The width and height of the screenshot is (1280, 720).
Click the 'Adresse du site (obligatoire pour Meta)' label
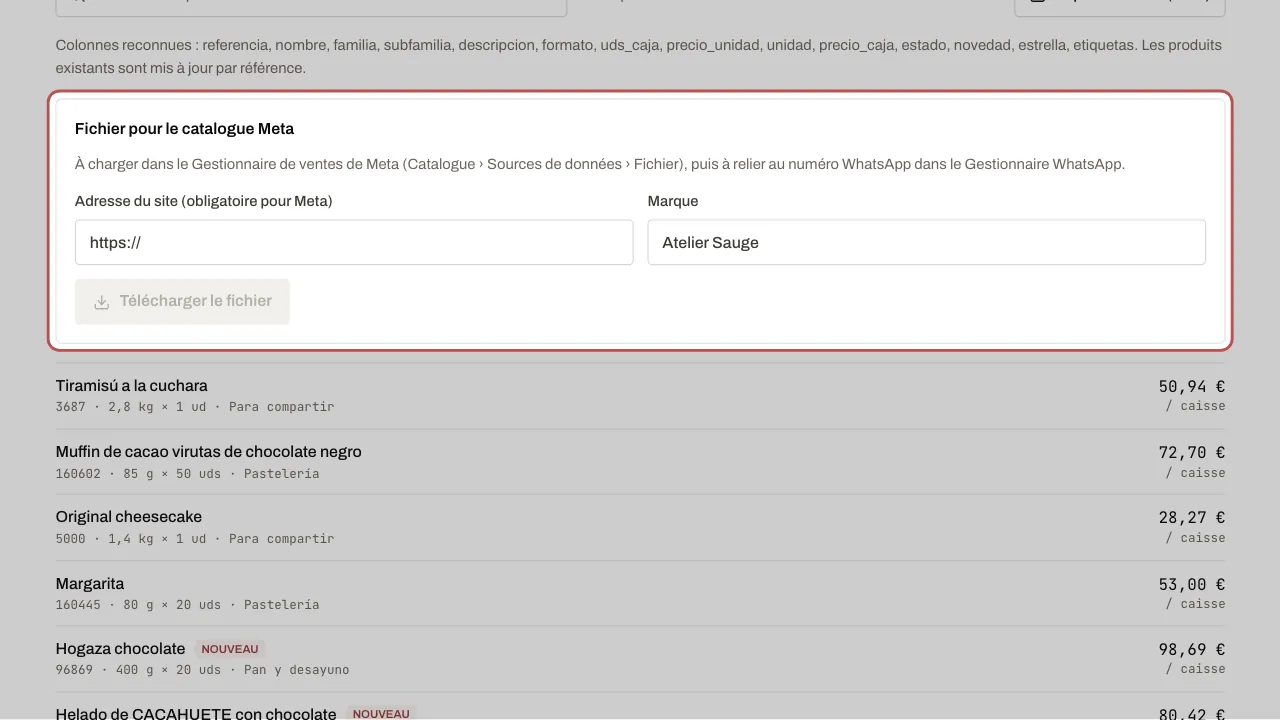pos(204,201)
